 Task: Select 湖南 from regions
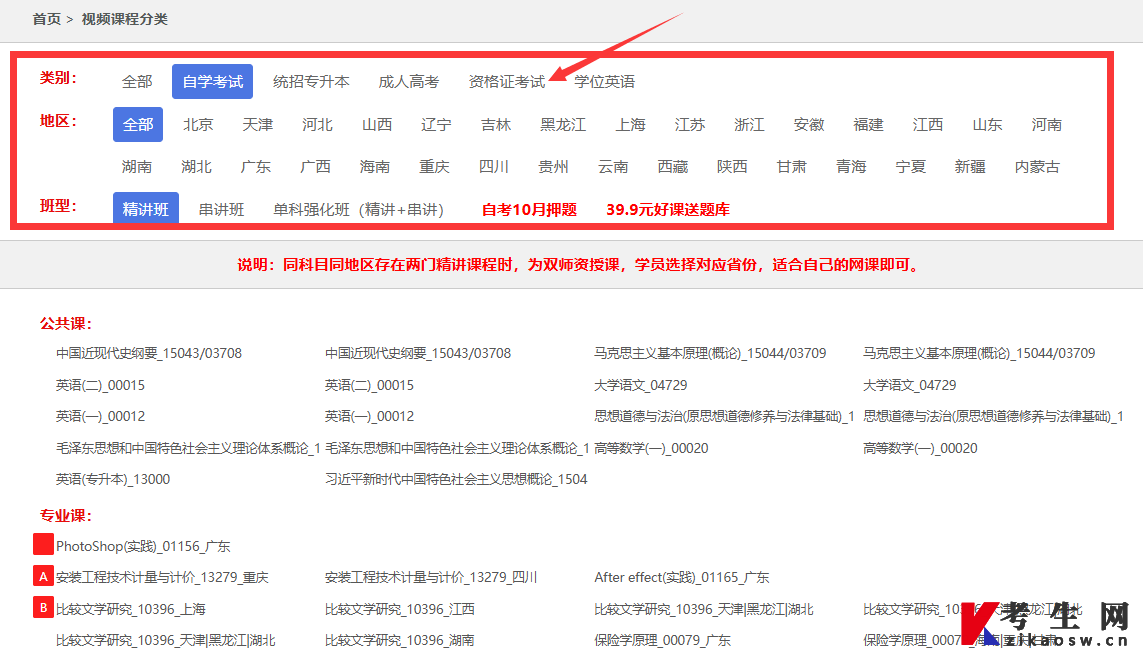coord(136,167)
